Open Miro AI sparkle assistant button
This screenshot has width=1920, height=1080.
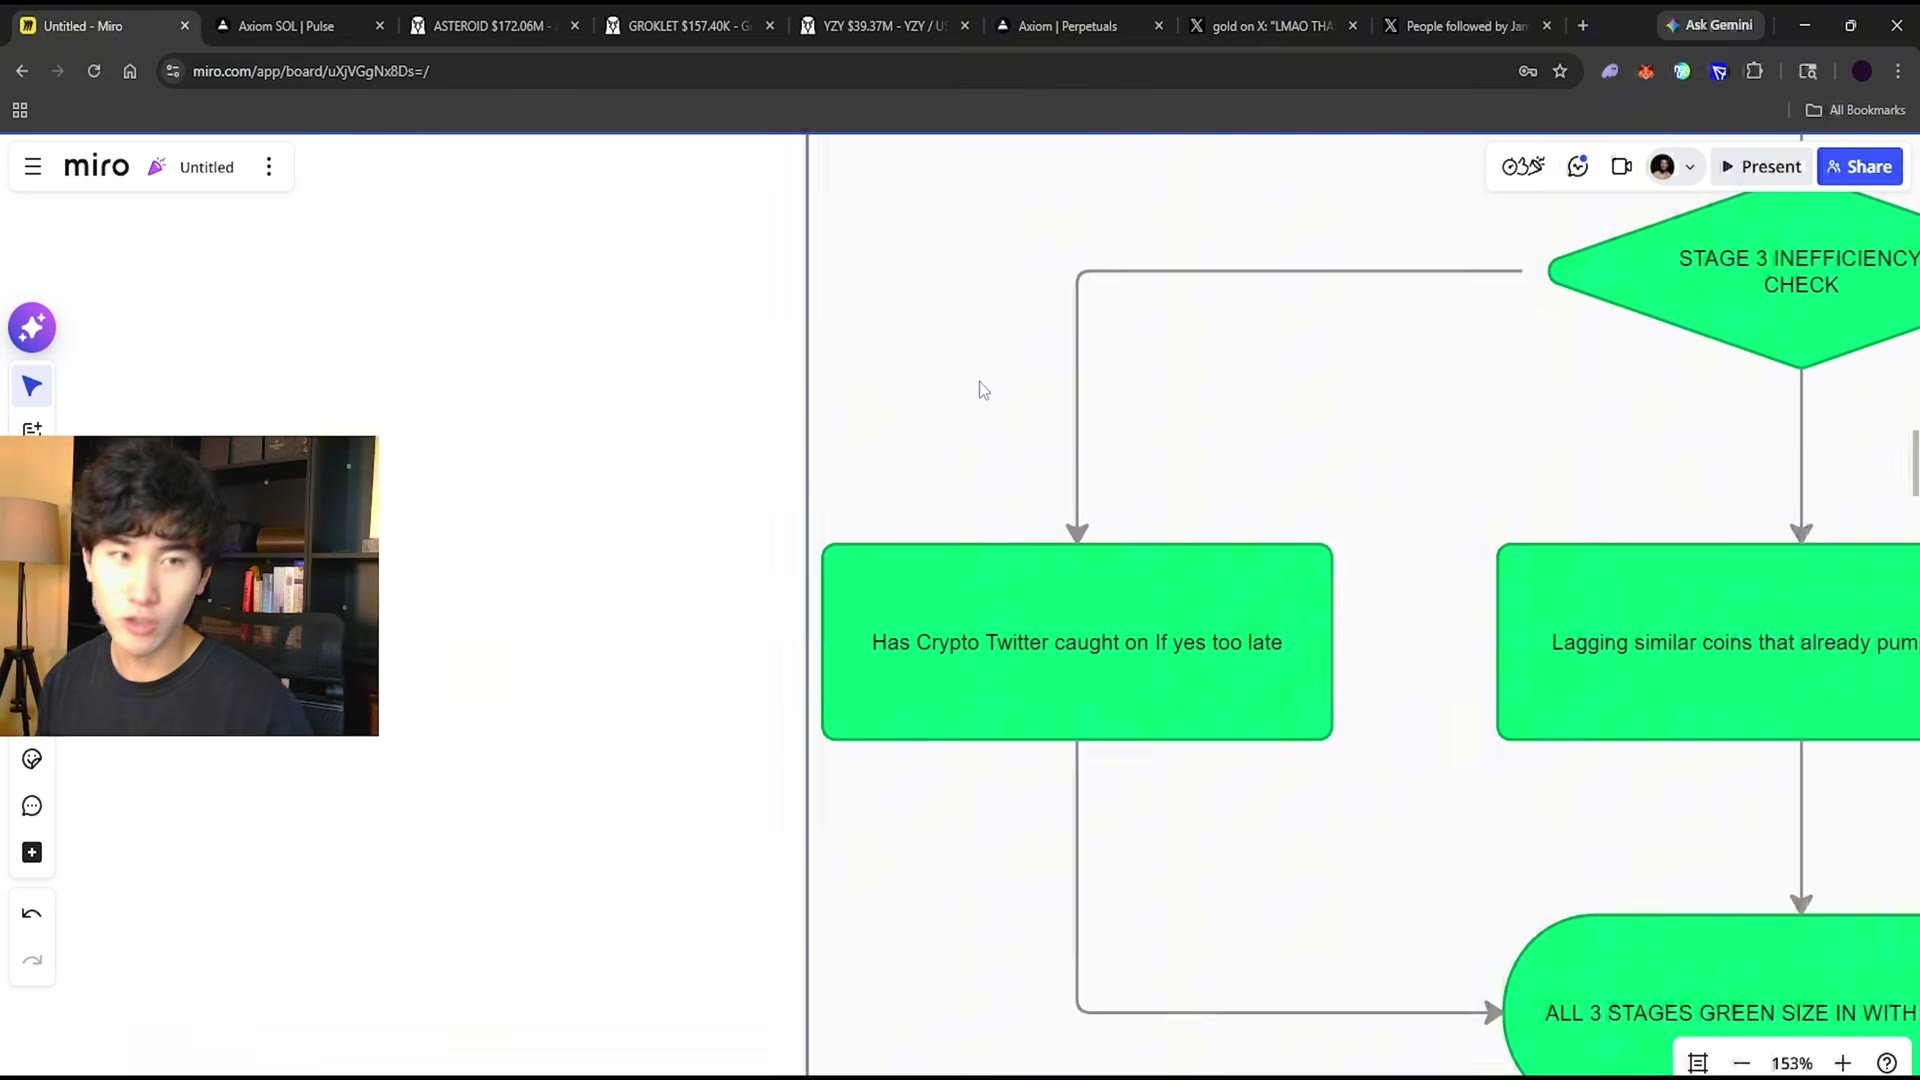(x=32, y=328)
